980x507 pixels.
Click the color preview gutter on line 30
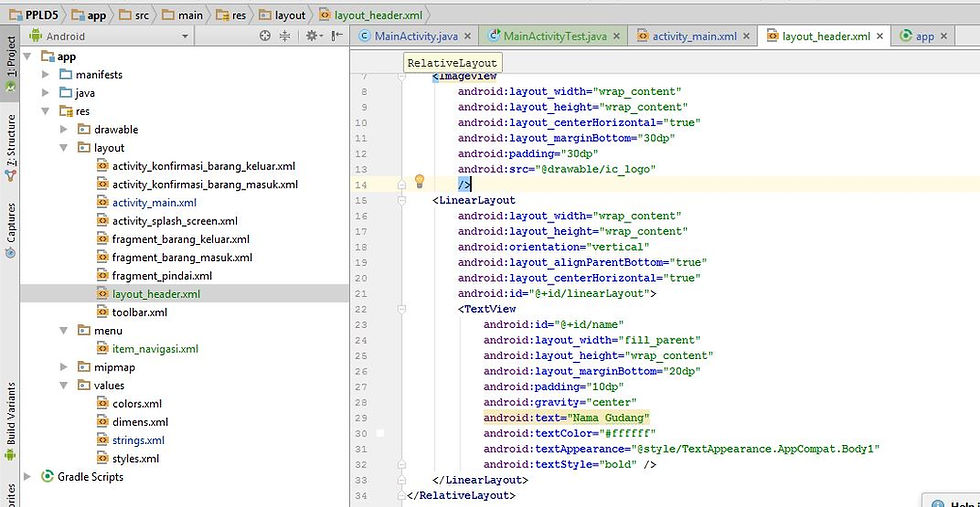380,433
